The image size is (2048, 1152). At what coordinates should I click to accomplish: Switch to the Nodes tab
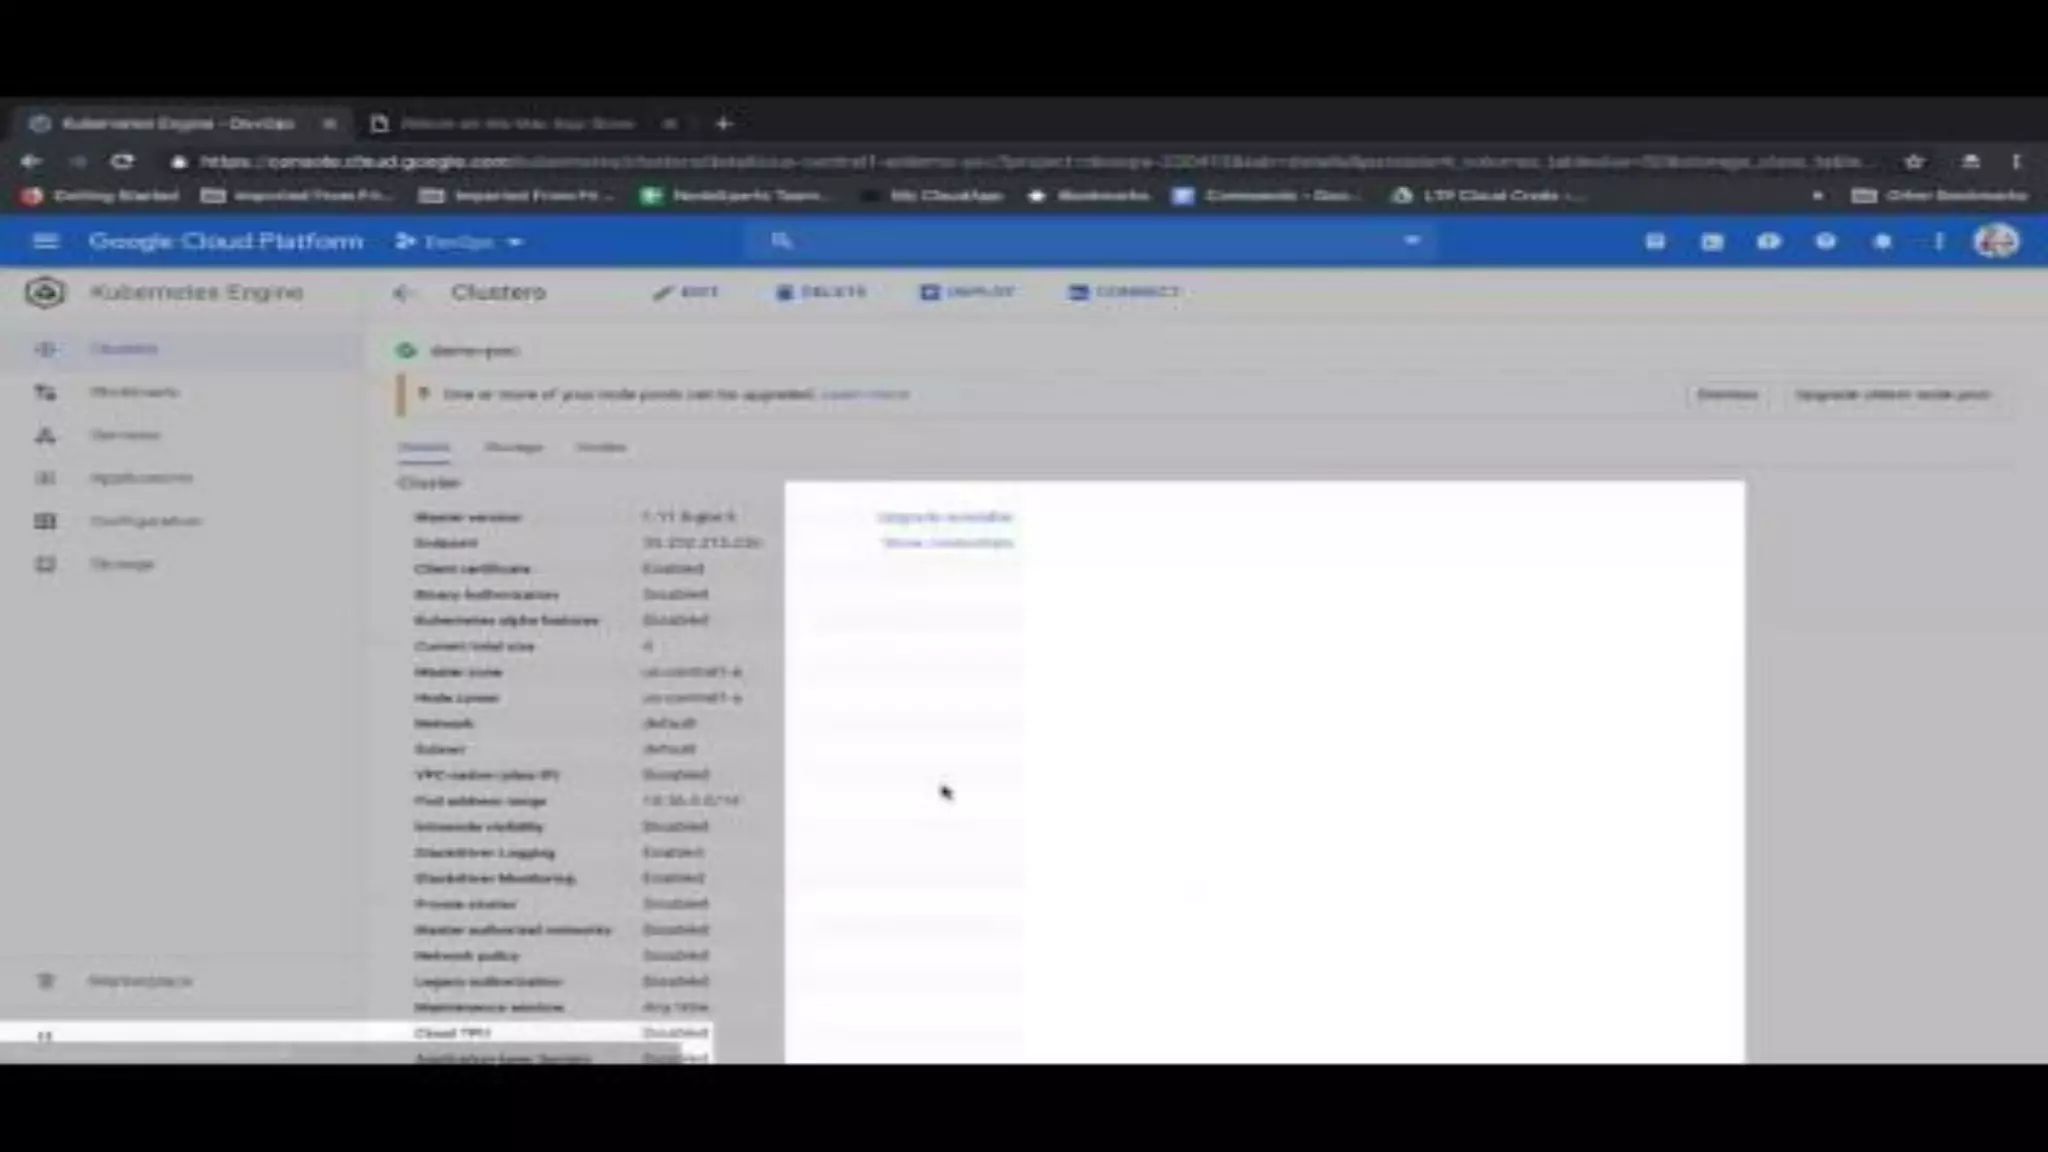click(601, 447)
